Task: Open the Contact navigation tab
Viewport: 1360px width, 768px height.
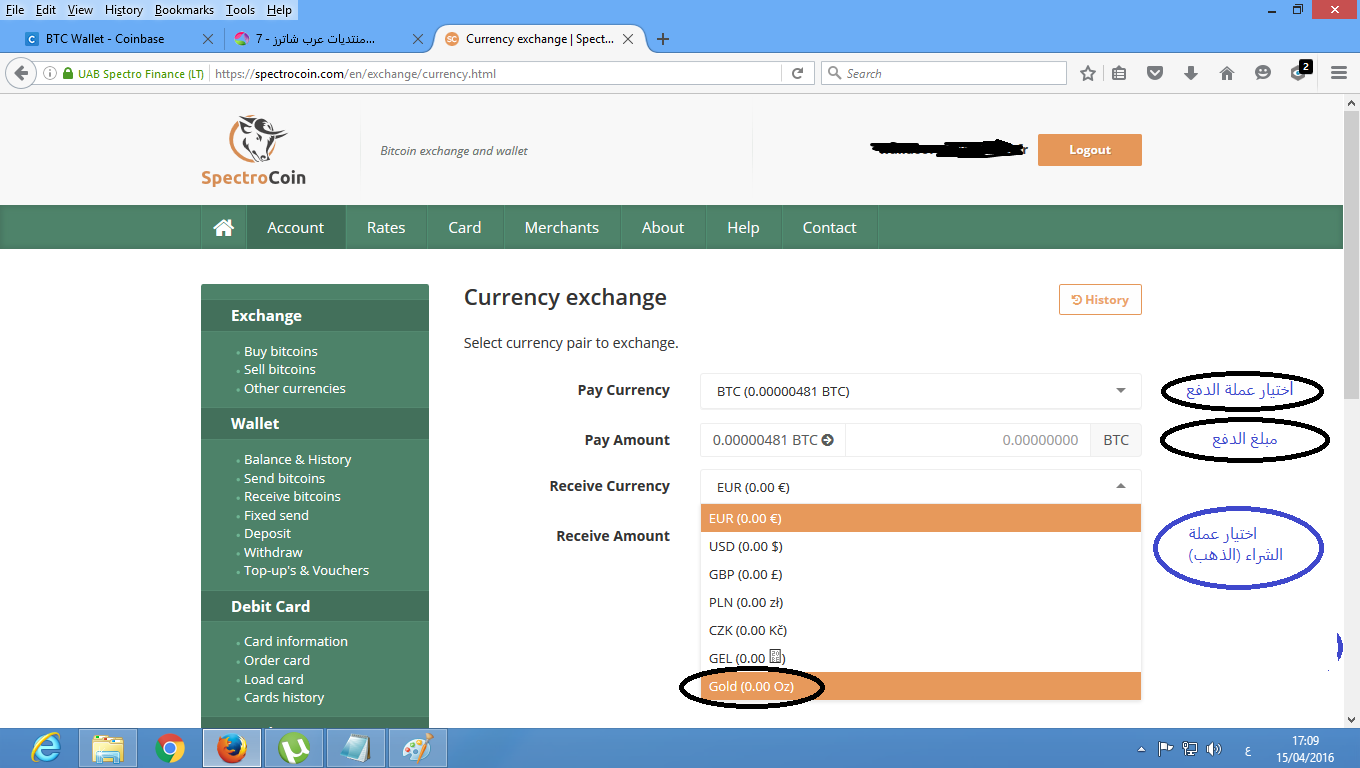Action: 829,228
